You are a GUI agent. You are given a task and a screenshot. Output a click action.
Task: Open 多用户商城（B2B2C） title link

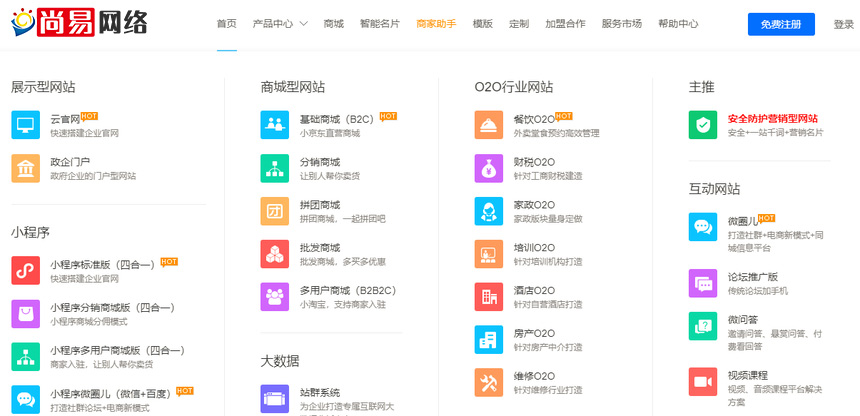pos(348,290)
